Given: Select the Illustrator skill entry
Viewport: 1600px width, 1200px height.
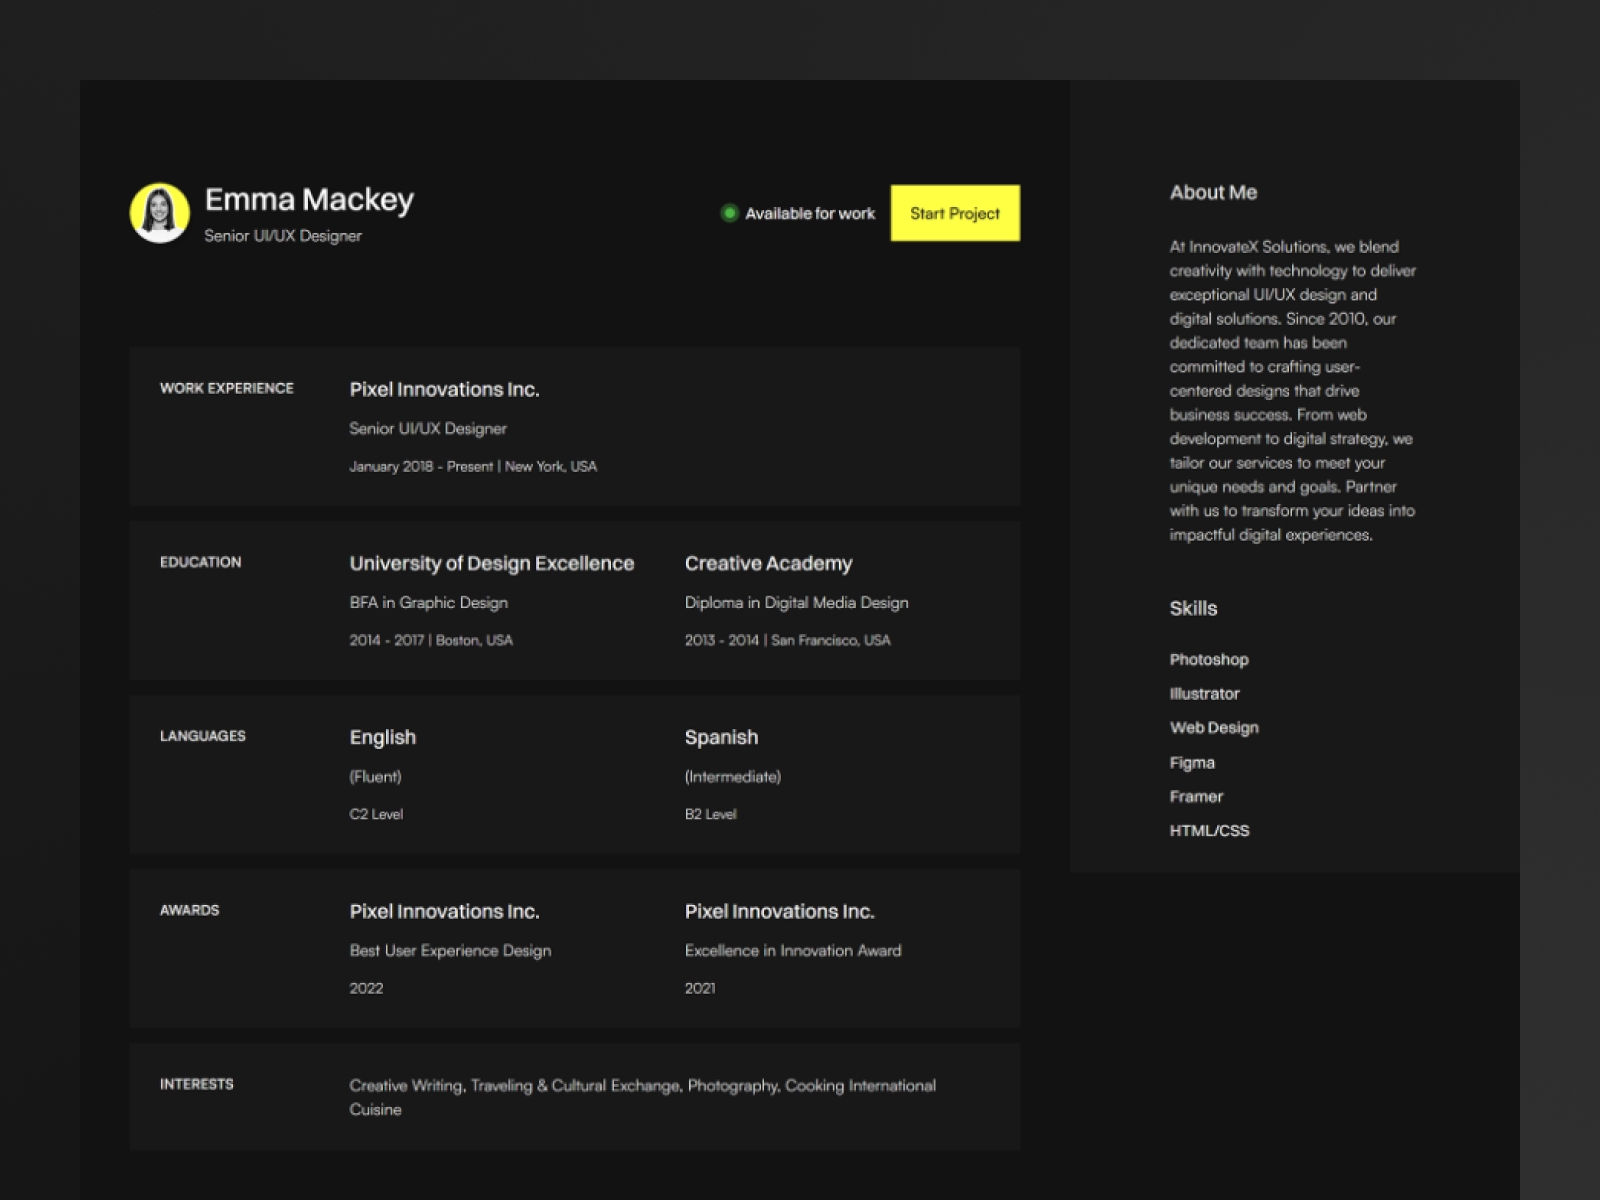Looking at the screenshot, I should (x=1204, y=694).
